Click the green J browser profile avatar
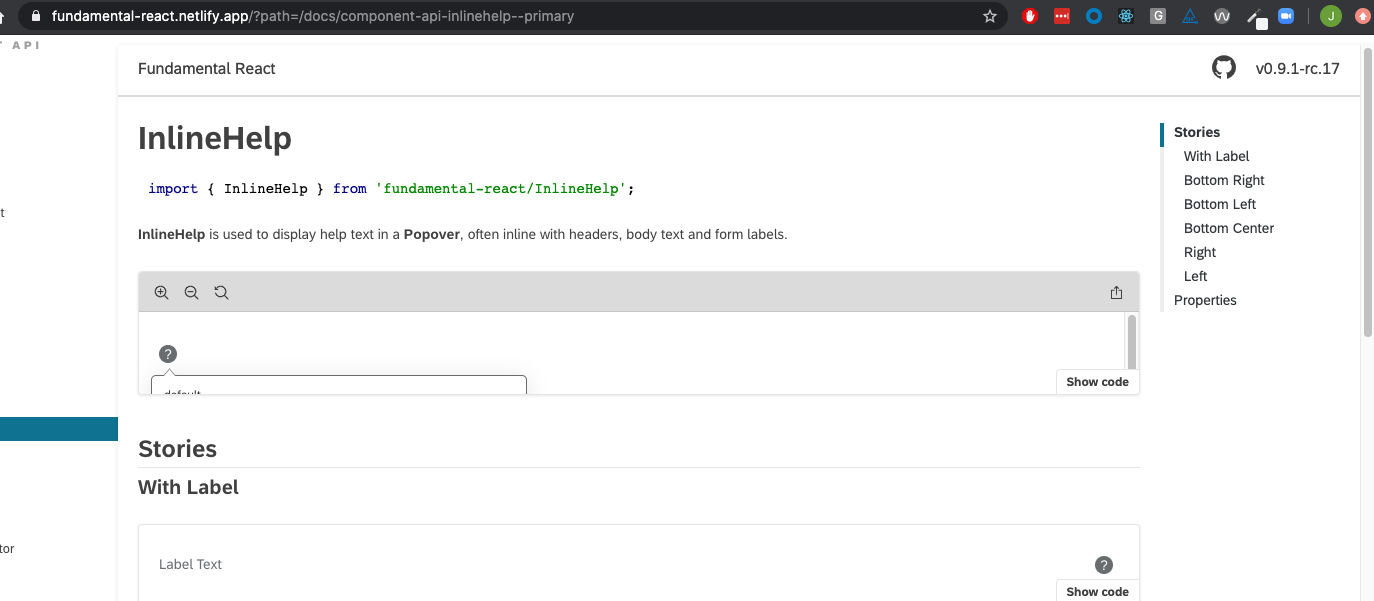Viewport: 1374px width, 601px height. click(x=1330, y=16)
